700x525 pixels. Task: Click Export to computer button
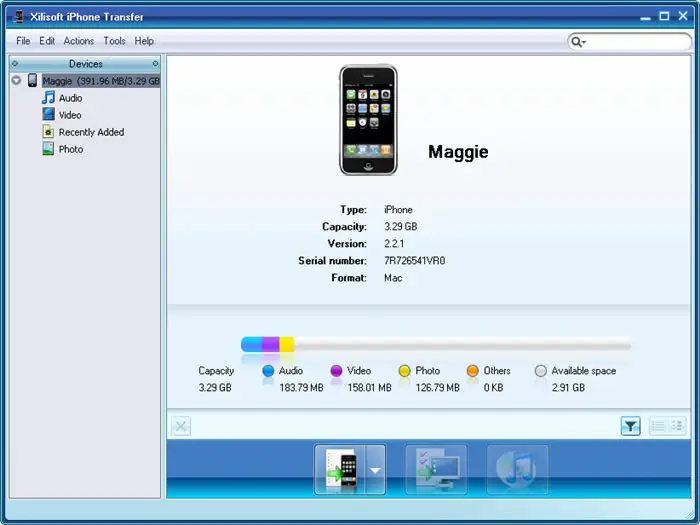436,470
